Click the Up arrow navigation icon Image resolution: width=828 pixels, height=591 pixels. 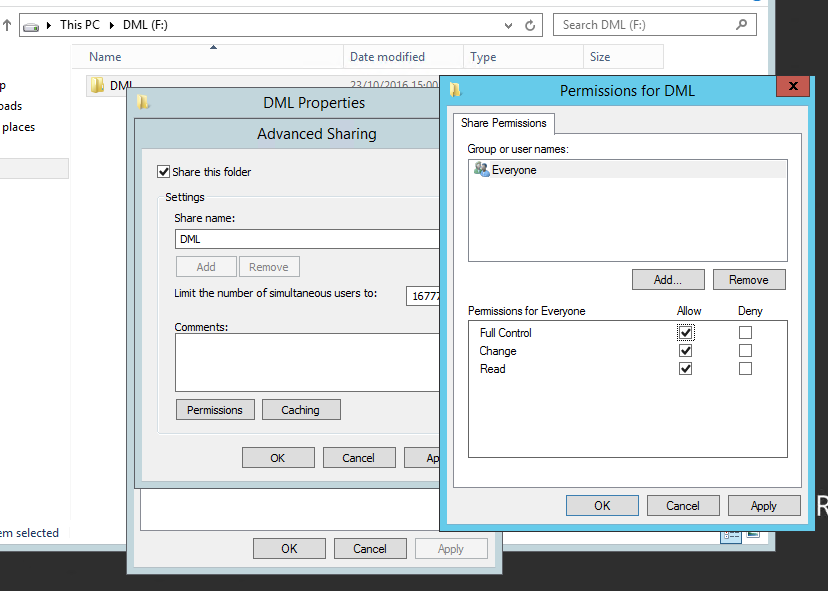[x=7, y=25]
